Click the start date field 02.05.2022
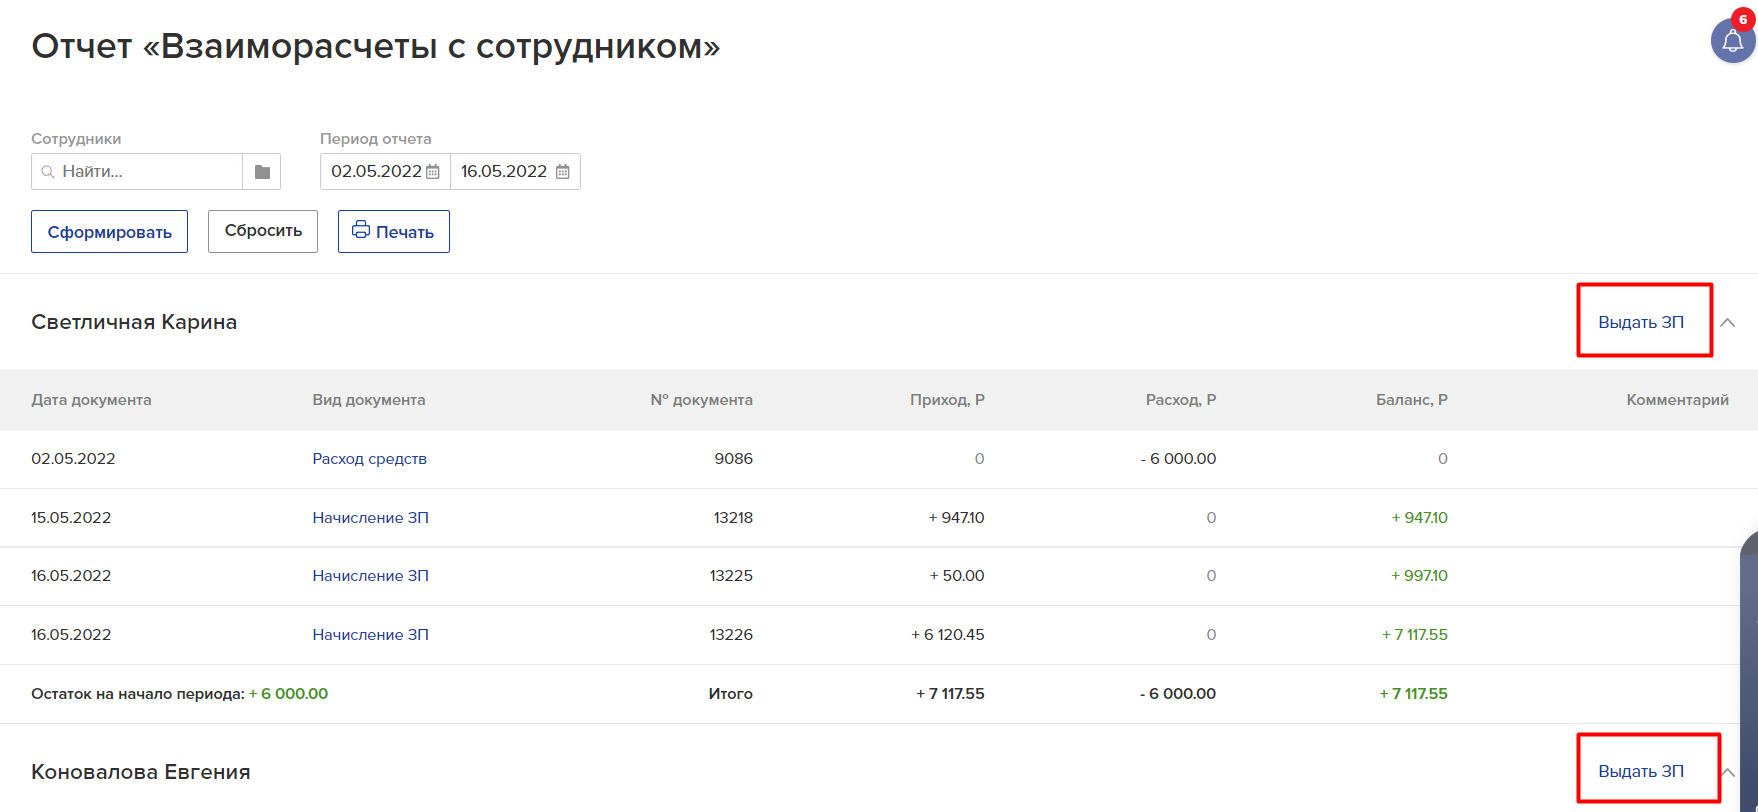This screenshot has width=1758, height=812. (x=376, y=172)
